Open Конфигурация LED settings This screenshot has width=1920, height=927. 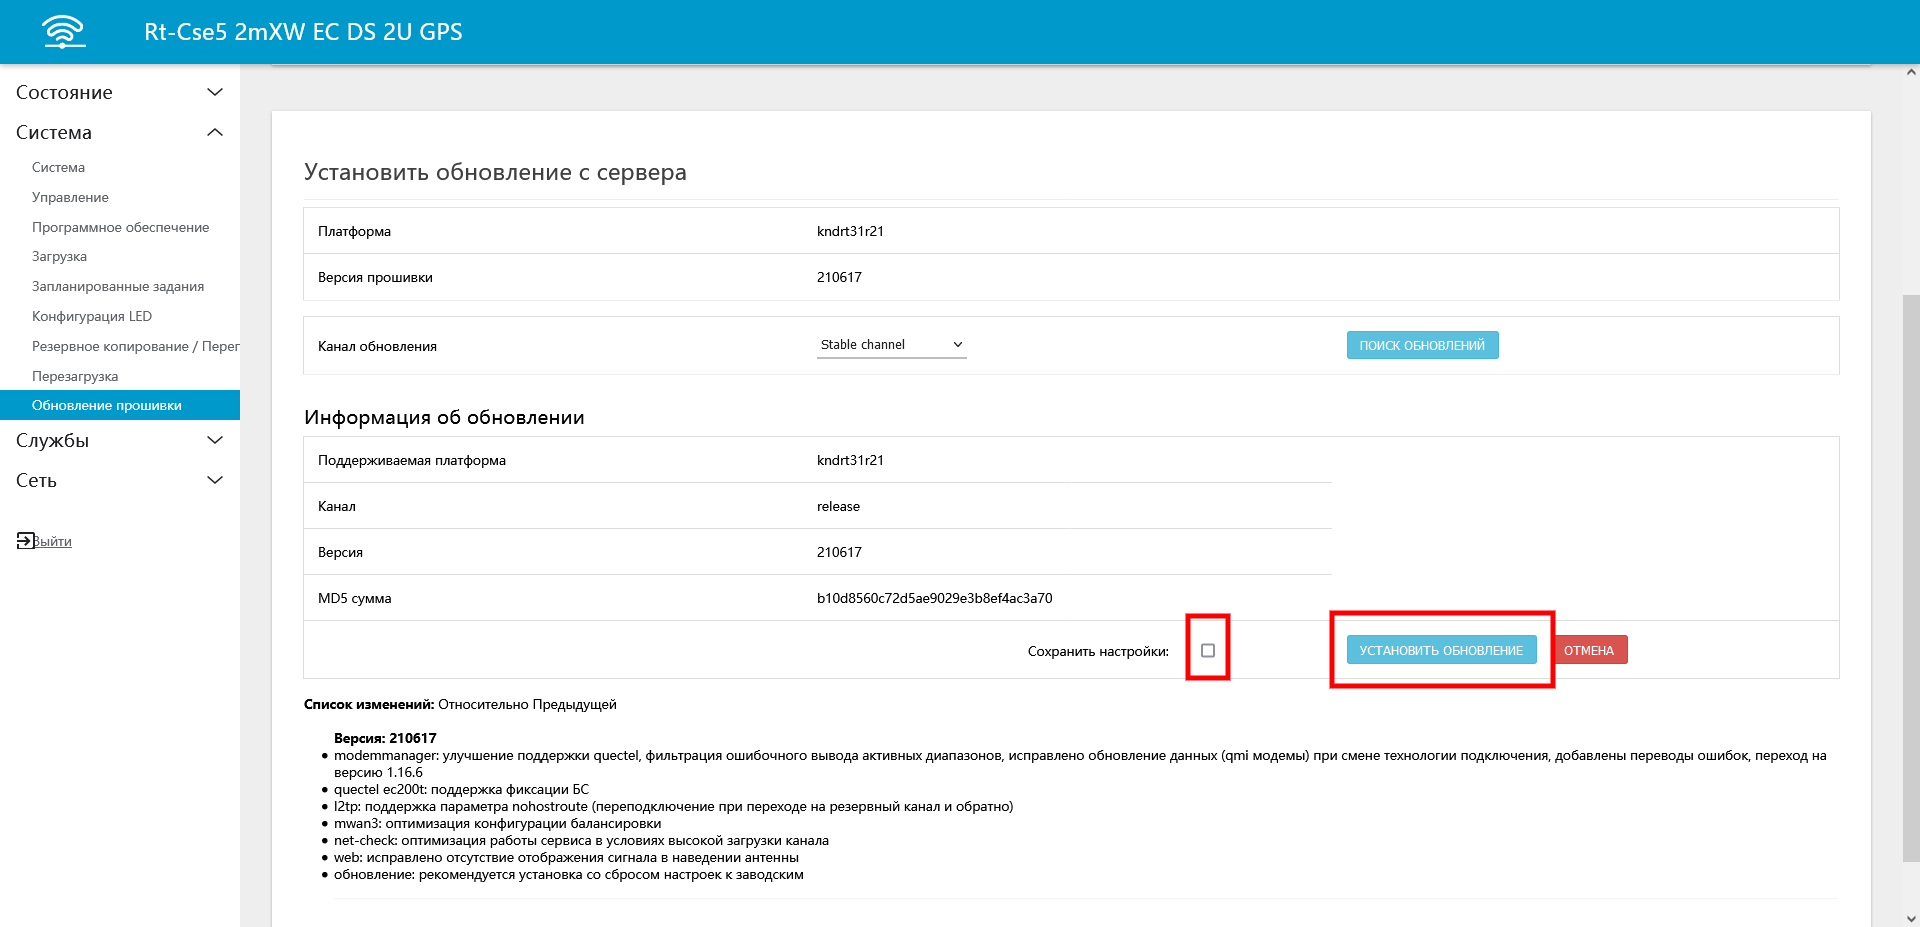(92, 316)
